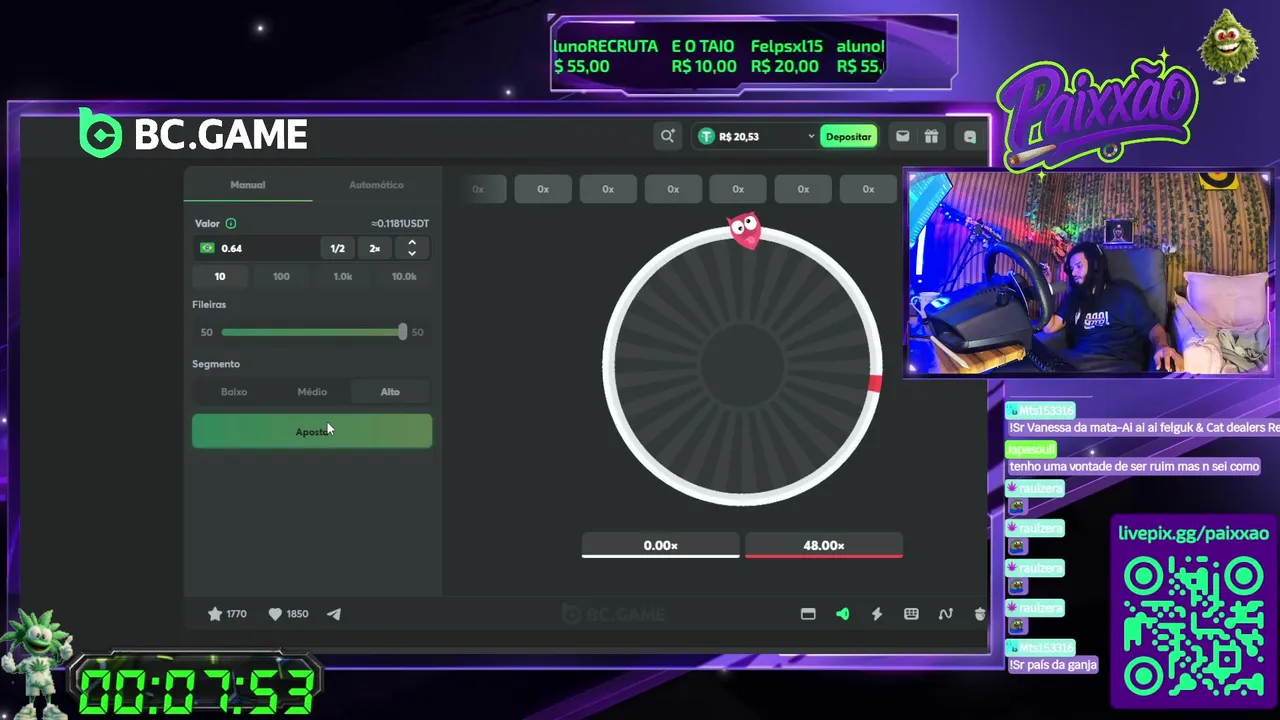Click the Brazil flag currency icon
Viewport: 1280px width, 720px height.
[x=207, y=248]
